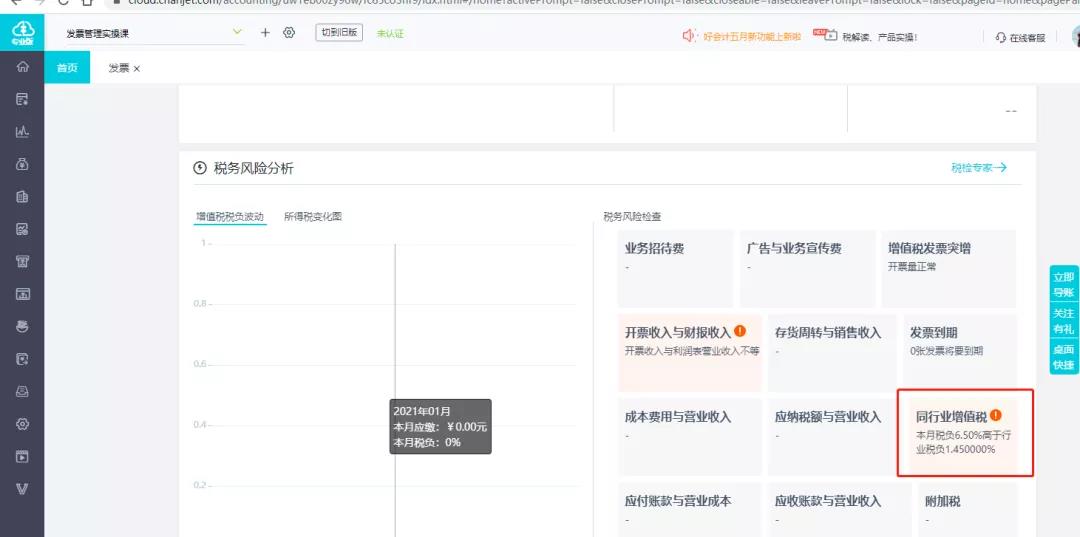Open the gear icon in the top bar
The image size is (1080, 537).
click(289, 33)
